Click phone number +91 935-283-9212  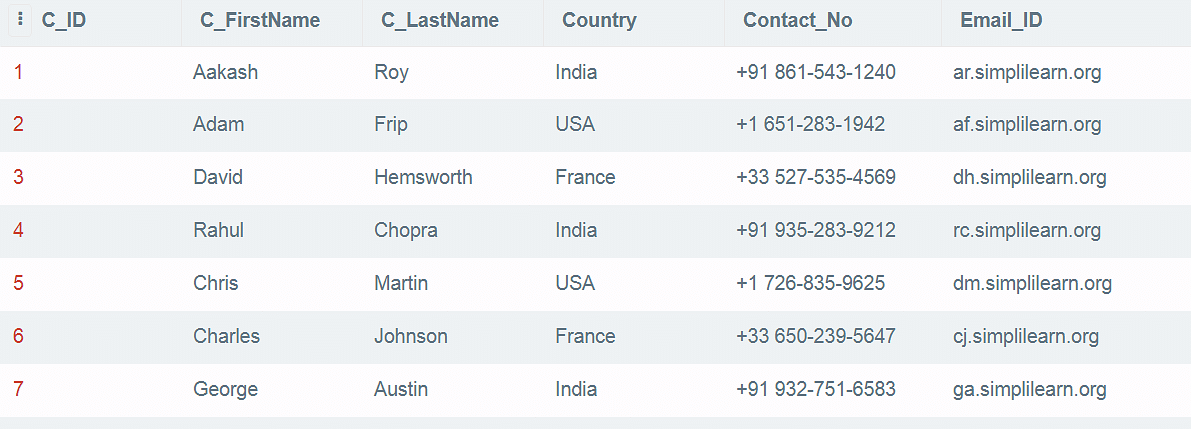tap(816, 230)
